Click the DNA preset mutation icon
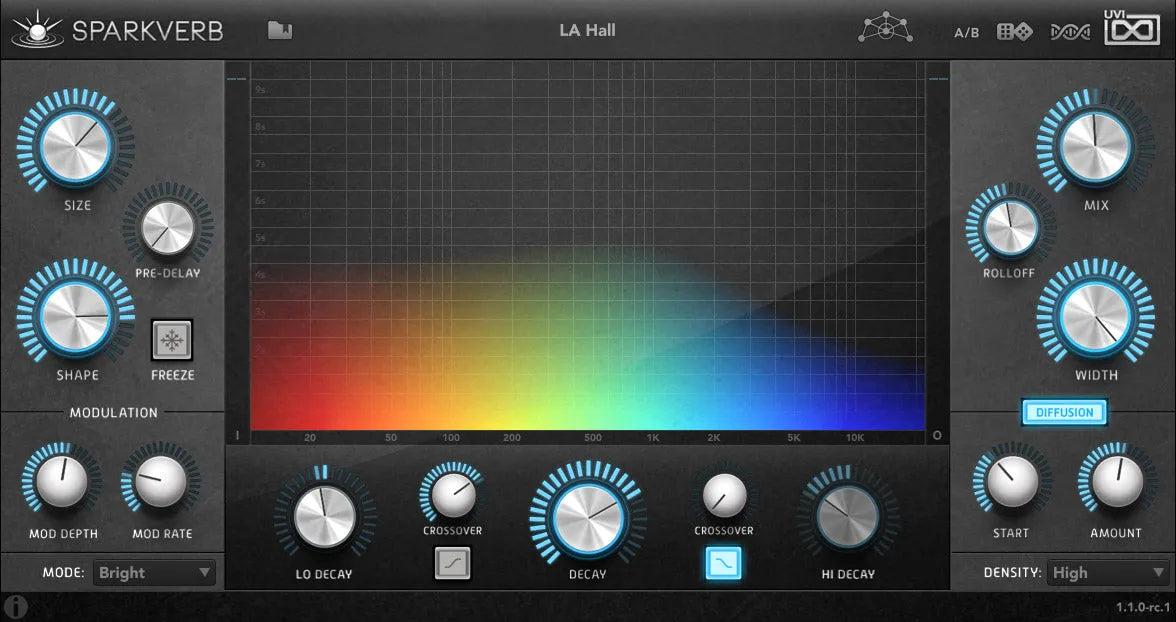The image size is (1176, 622). (1070, 31)
